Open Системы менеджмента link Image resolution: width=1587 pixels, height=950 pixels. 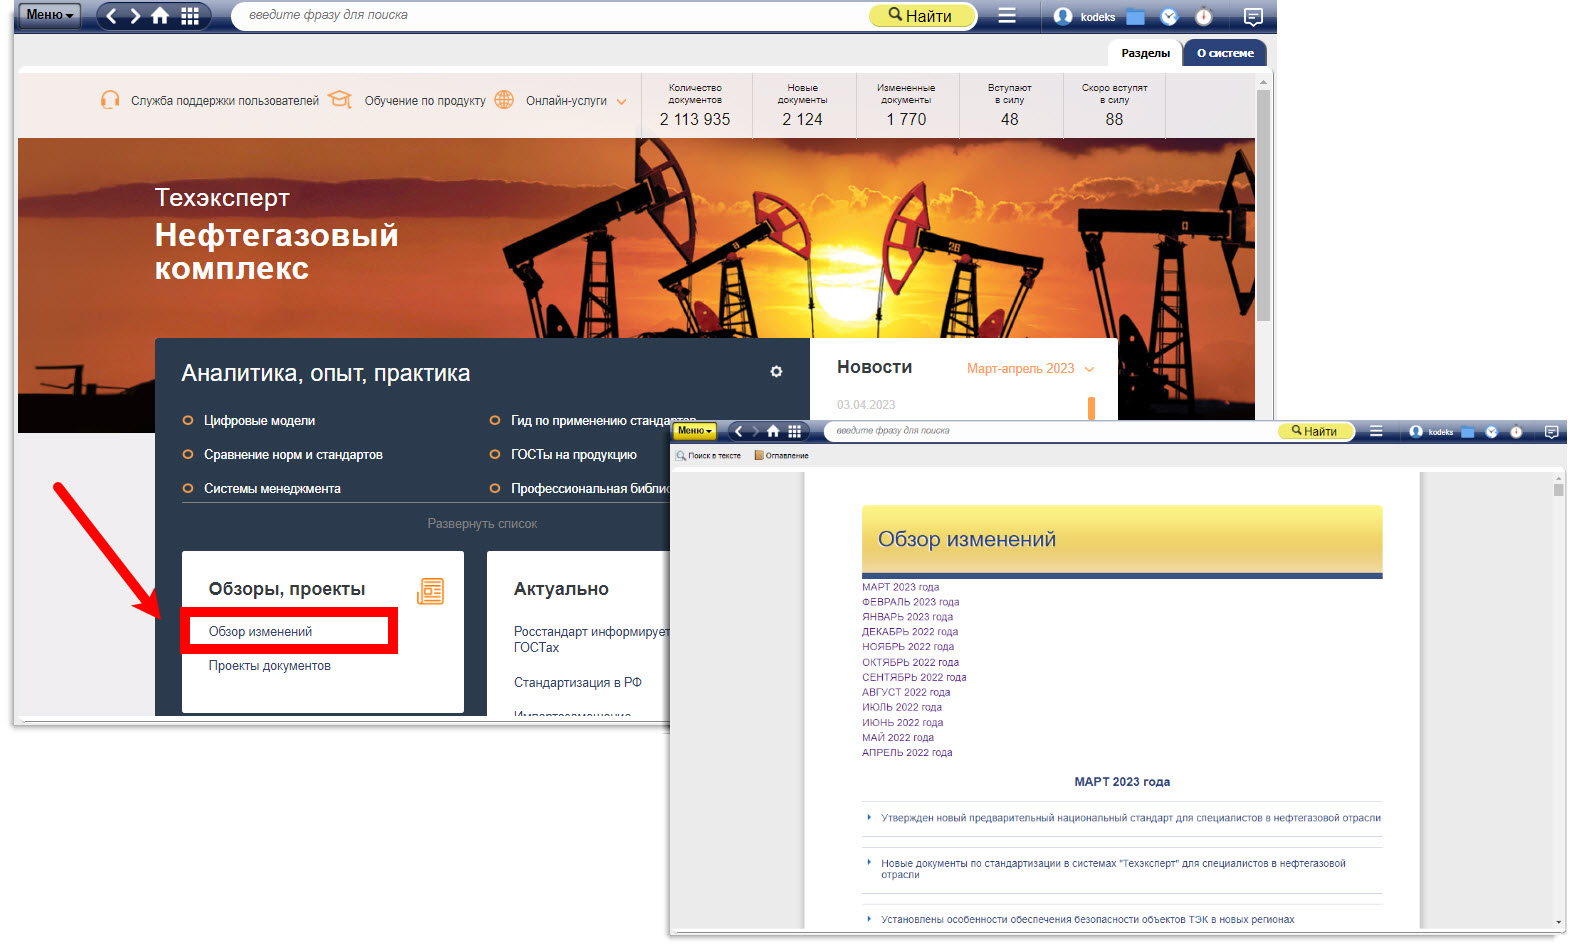click(x=272, y=489)
